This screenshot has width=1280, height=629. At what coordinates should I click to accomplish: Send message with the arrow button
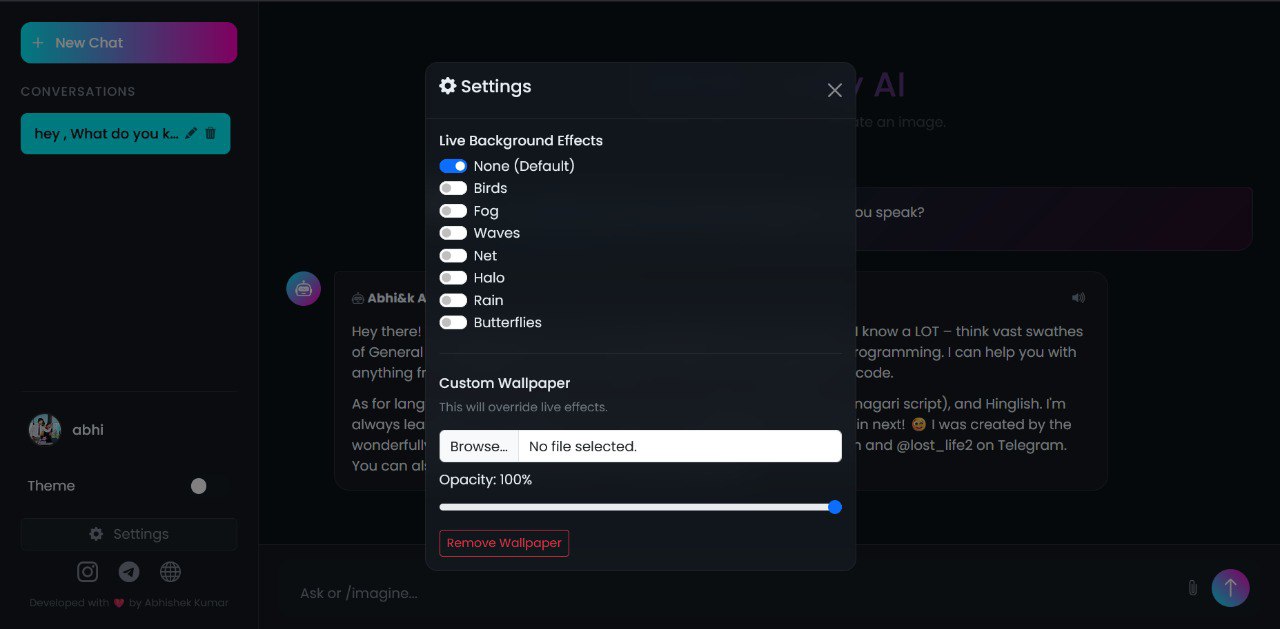click(x=1230, y=588)
